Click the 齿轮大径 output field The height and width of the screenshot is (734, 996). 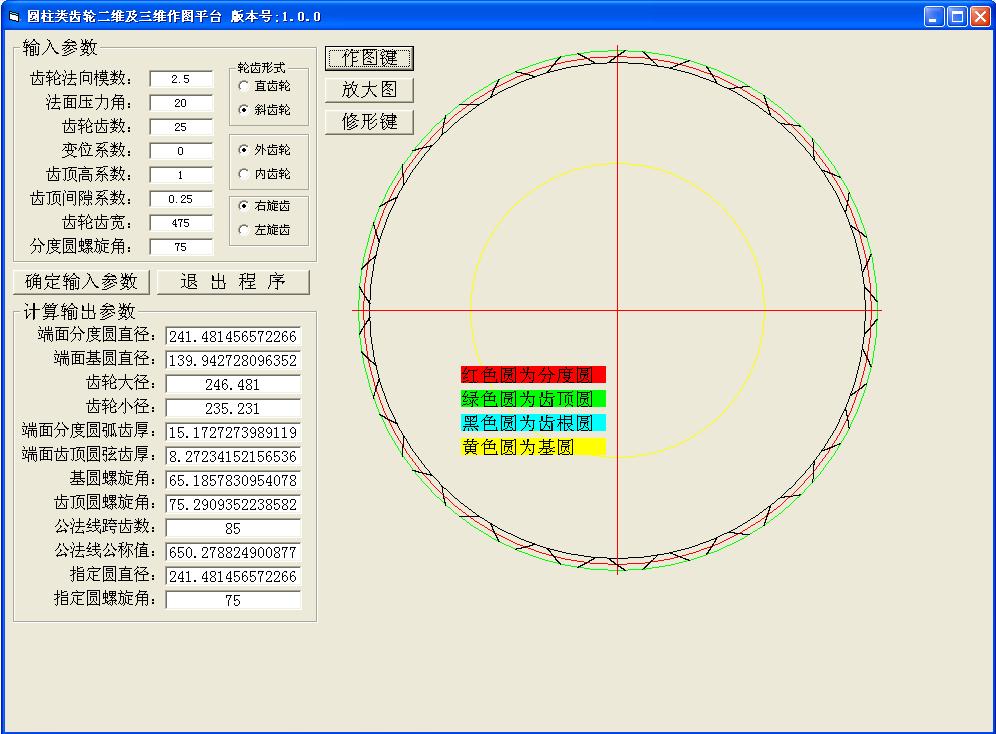(233, 385)
